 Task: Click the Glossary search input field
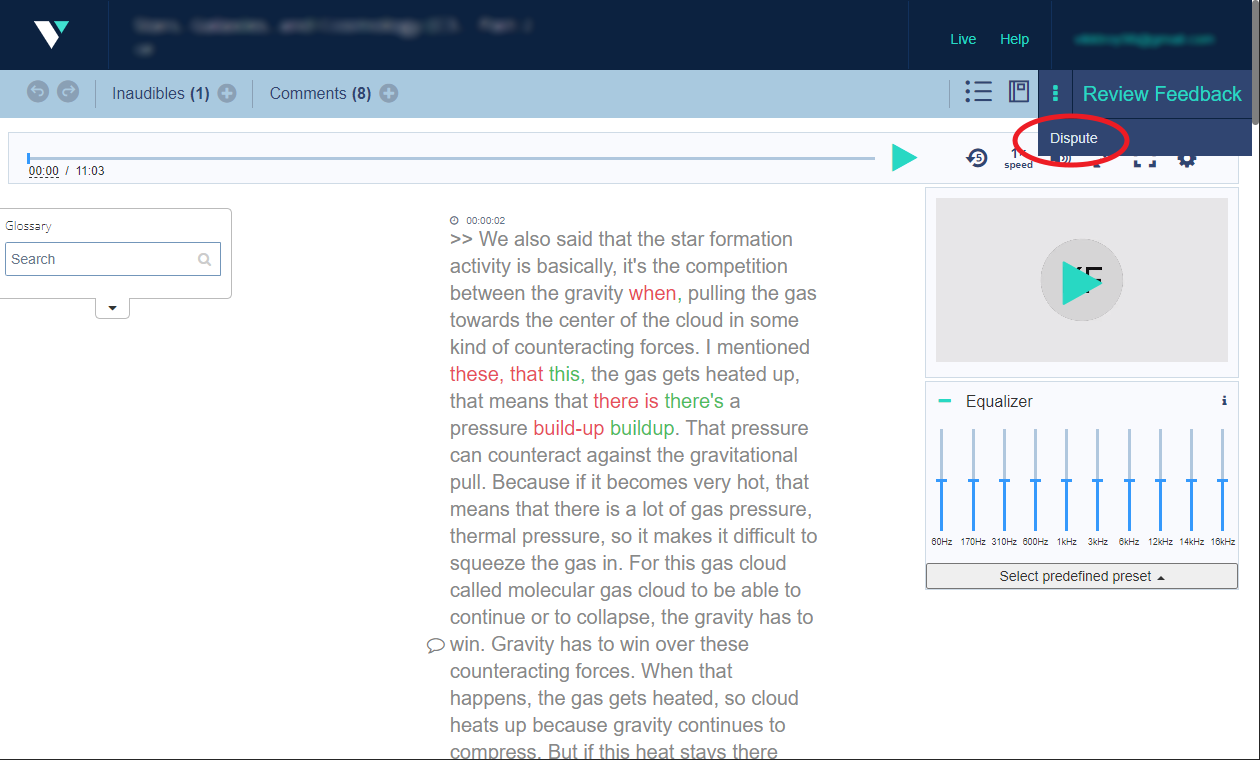pos(112,259)
